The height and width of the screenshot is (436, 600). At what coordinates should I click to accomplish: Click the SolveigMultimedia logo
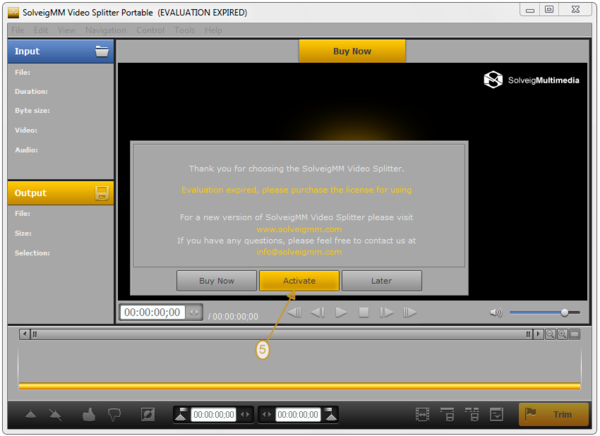click(531, 80)
